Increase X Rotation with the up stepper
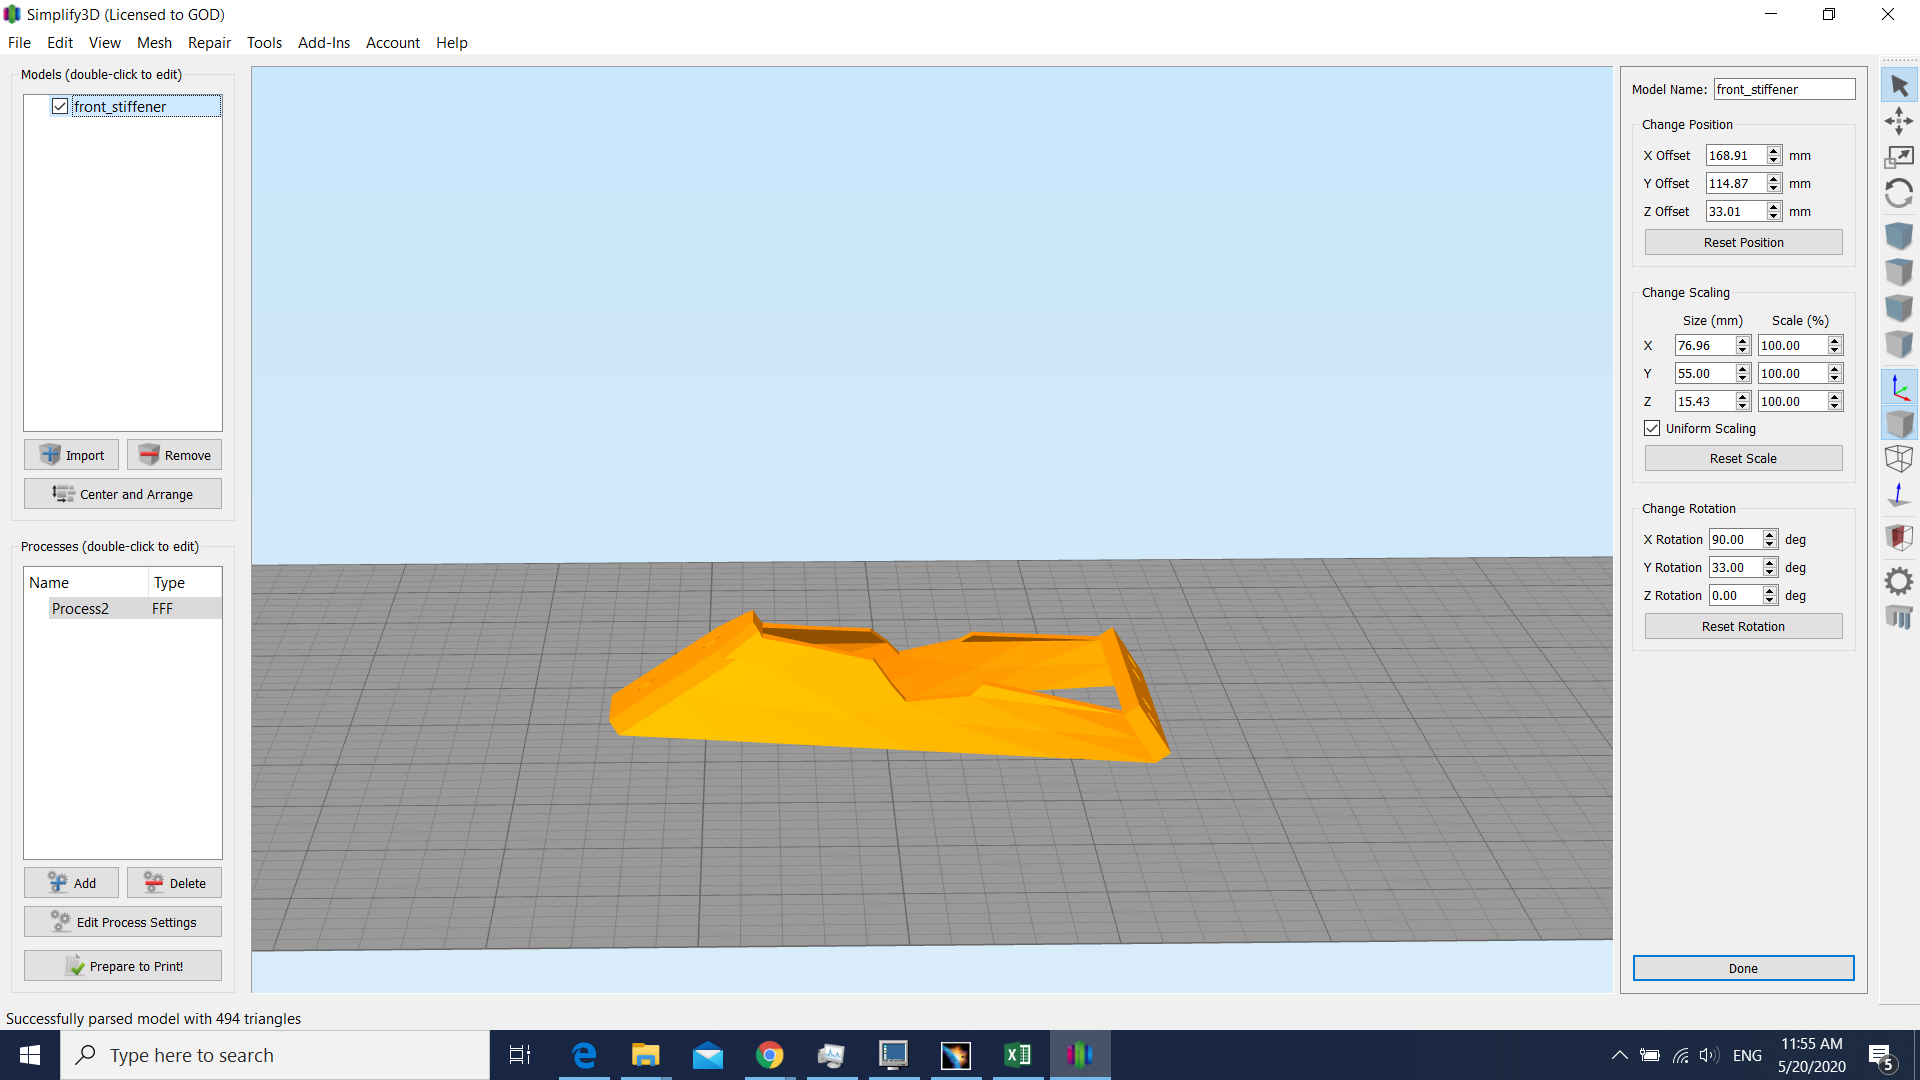Screen dimensions: 1920x1080 click(1770, 535)
